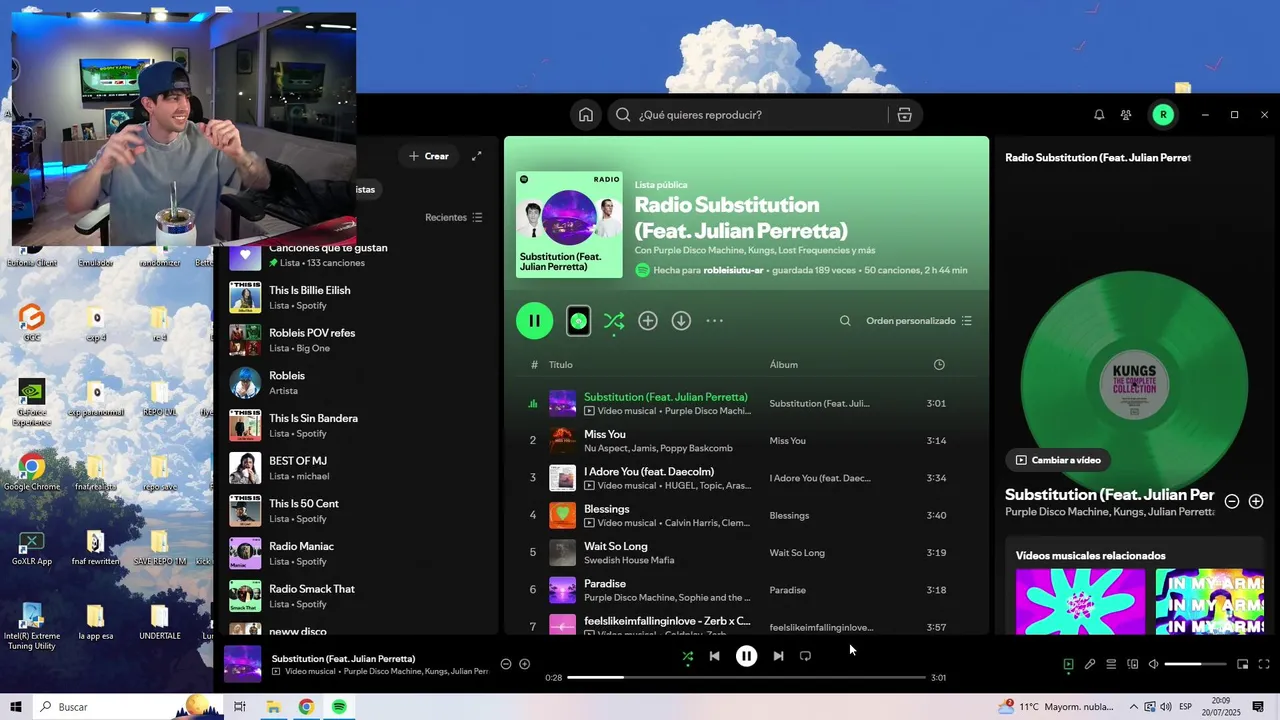Adjust the volume slider
This screenshot has height=720, width=1280.
1195,664
